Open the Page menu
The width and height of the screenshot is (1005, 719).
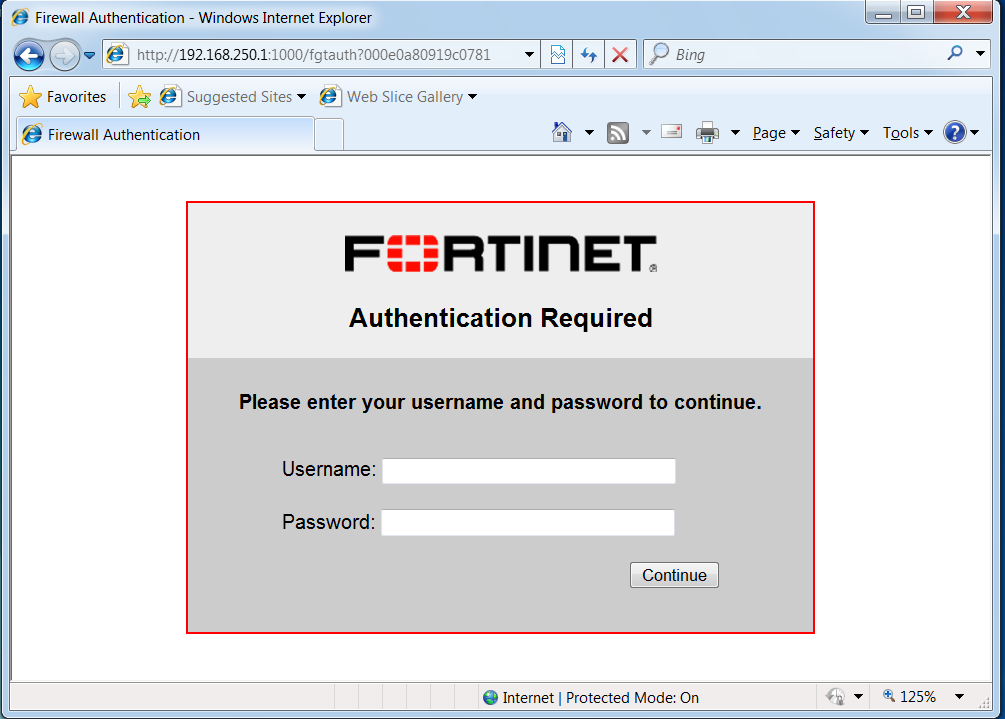[776, 133]
